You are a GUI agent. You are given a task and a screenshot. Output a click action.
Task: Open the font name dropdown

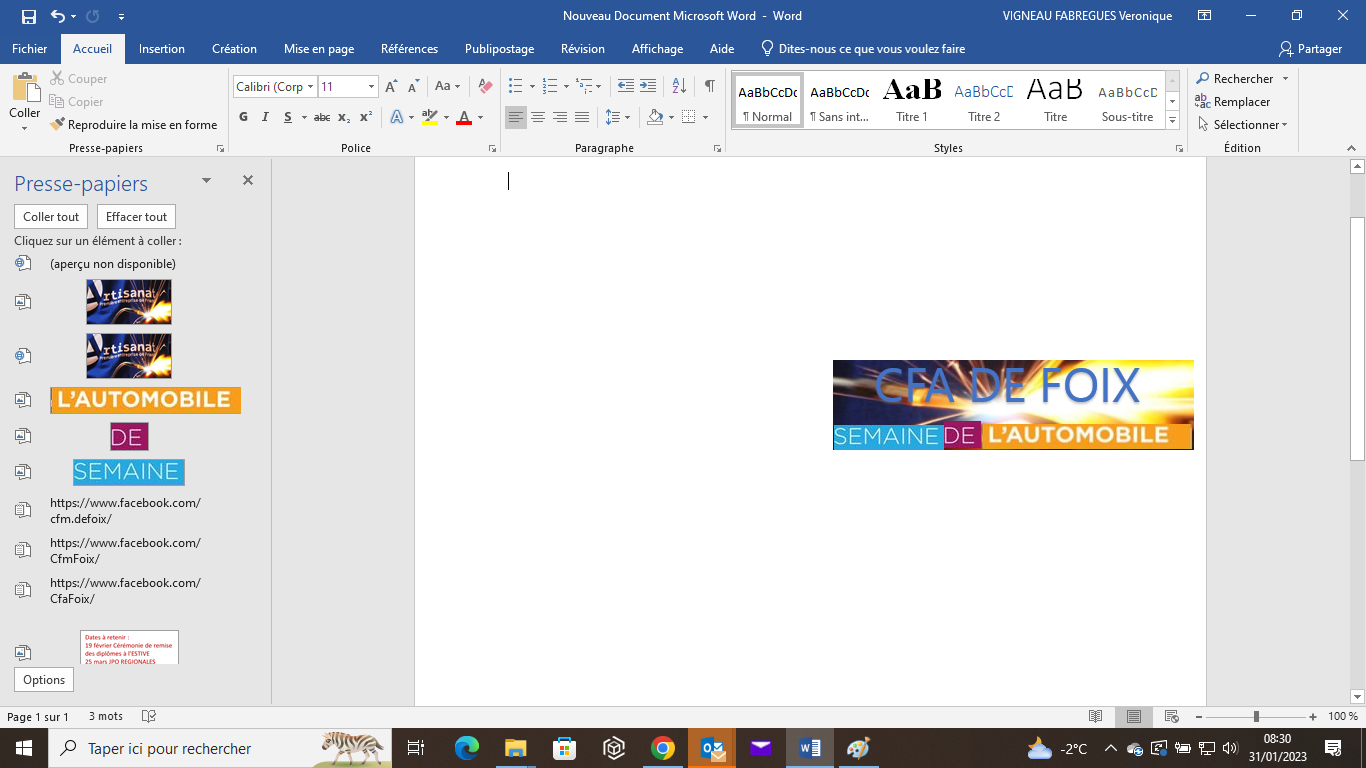tap(311, 87)
